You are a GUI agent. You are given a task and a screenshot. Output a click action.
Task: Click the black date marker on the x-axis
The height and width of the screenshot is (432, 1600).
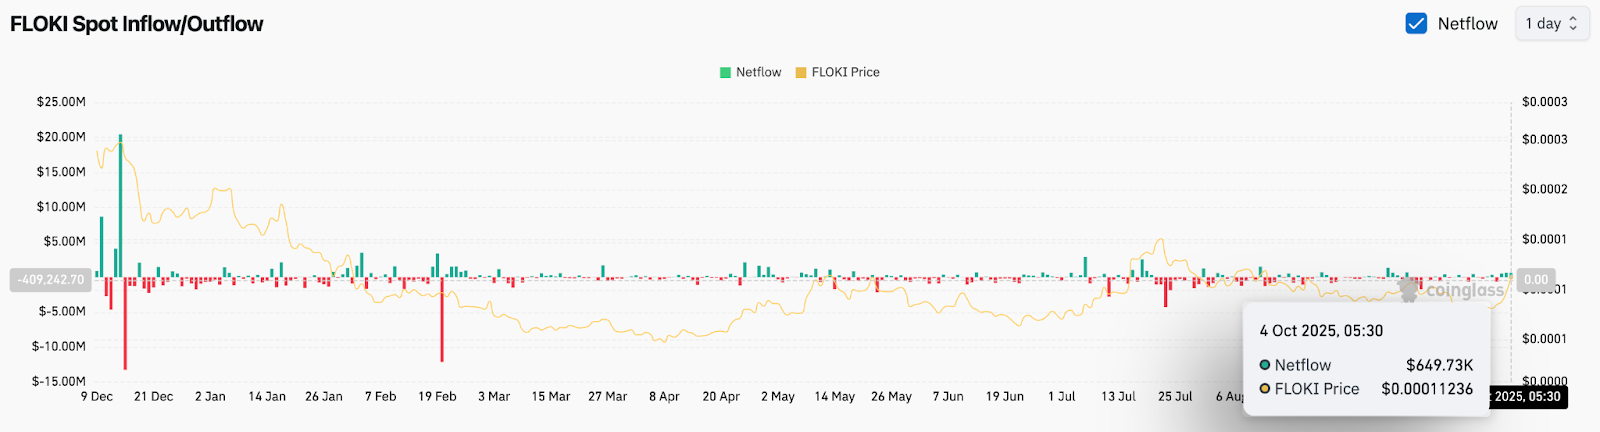pos(1526,397)
